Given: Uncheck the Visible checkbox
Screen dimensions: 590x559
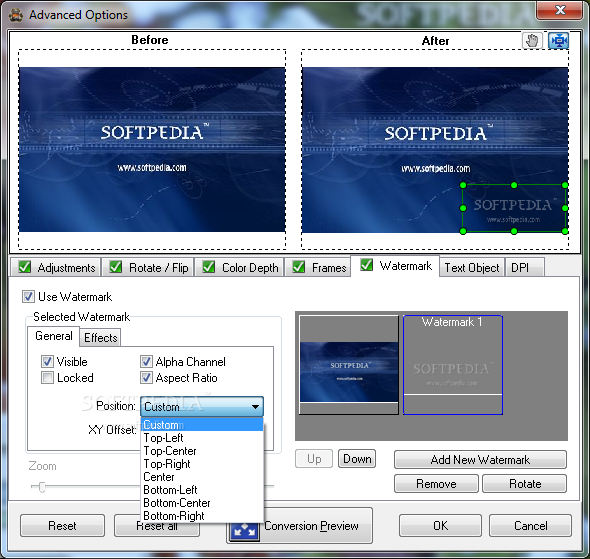Looking at the screenshot, I should pos(47,362).
